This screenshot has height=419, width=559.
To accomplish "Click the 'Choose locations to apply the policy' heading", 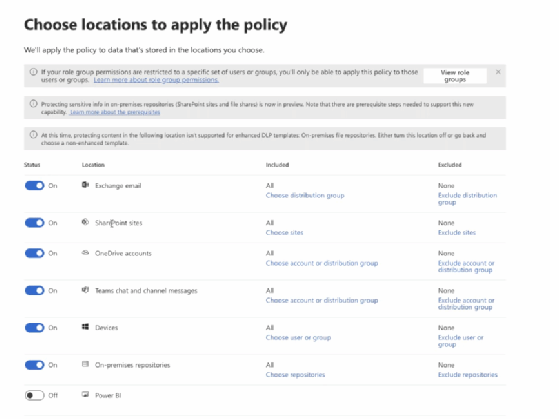I will point(155,25).
